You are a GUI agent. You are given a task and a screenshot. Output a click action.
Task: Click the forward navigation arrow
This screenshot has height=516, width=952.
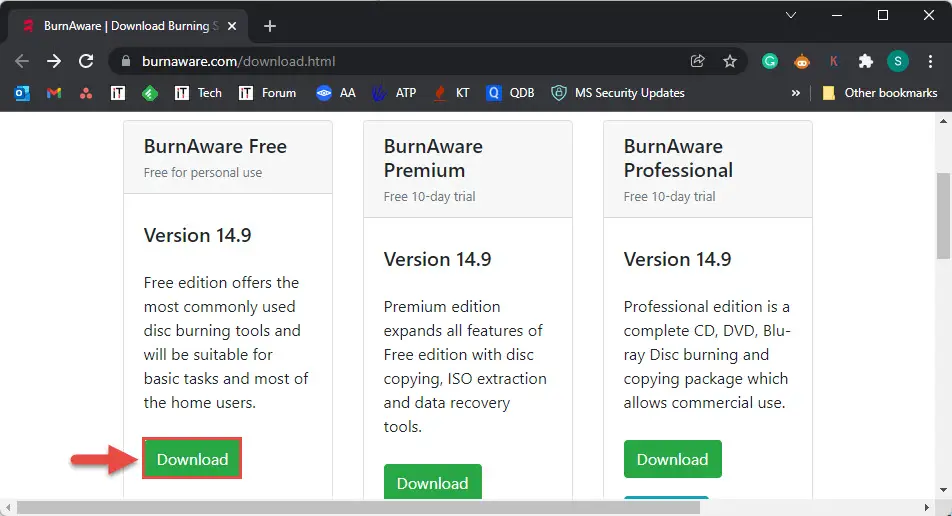click(x=54, y=61)
